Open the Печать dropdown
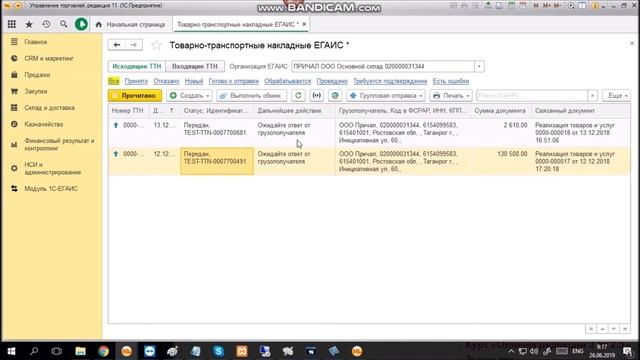The height and width of the screenshot is (360, 640). [x=451, y=96]
